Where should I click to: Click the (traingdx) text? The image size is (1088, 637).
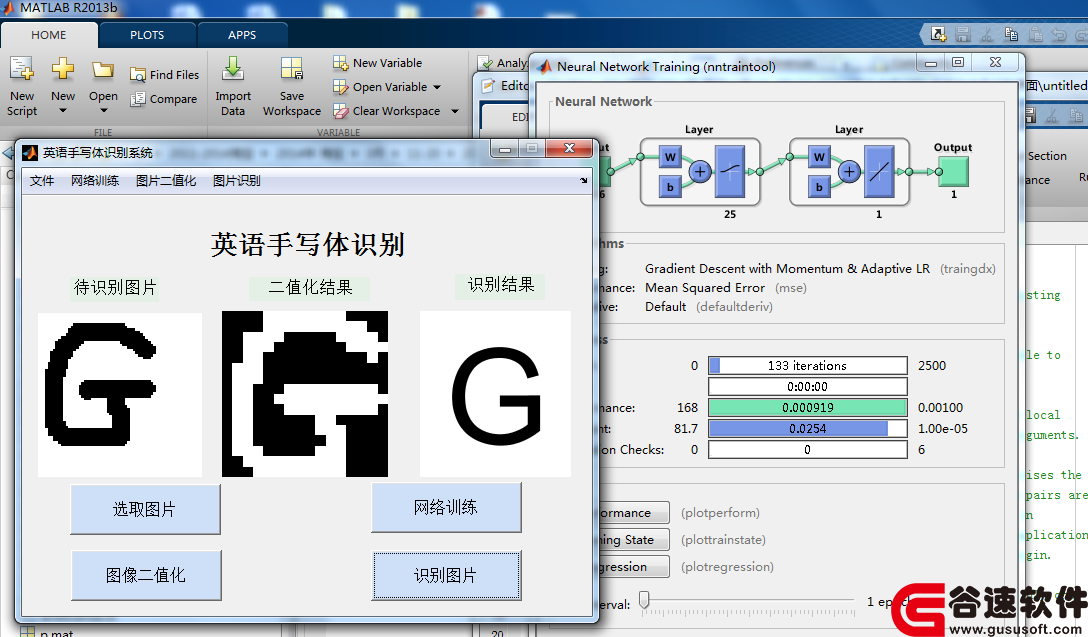click(968, 269)
